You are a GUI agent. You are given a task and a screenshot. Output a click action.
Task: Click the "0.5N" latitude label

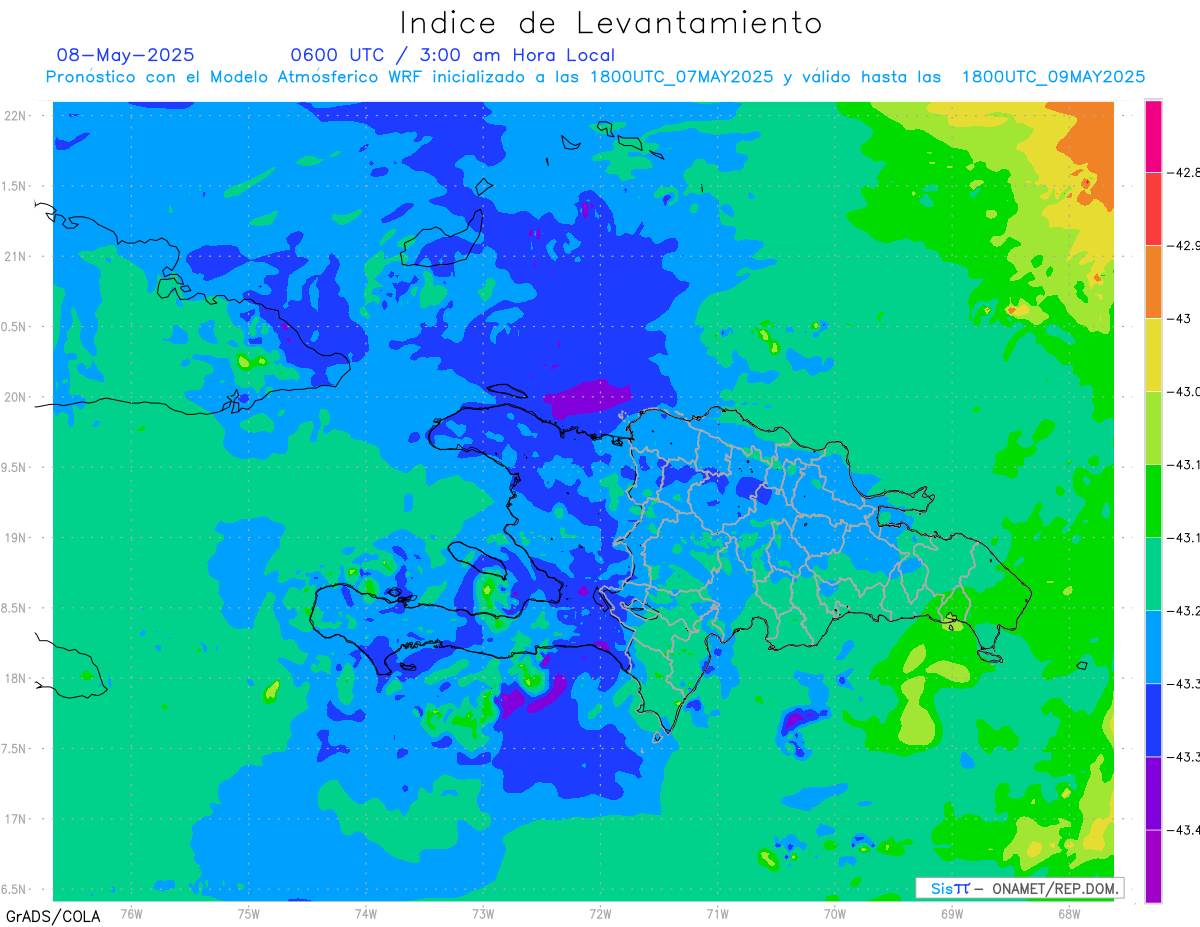[x=14, y=327]
